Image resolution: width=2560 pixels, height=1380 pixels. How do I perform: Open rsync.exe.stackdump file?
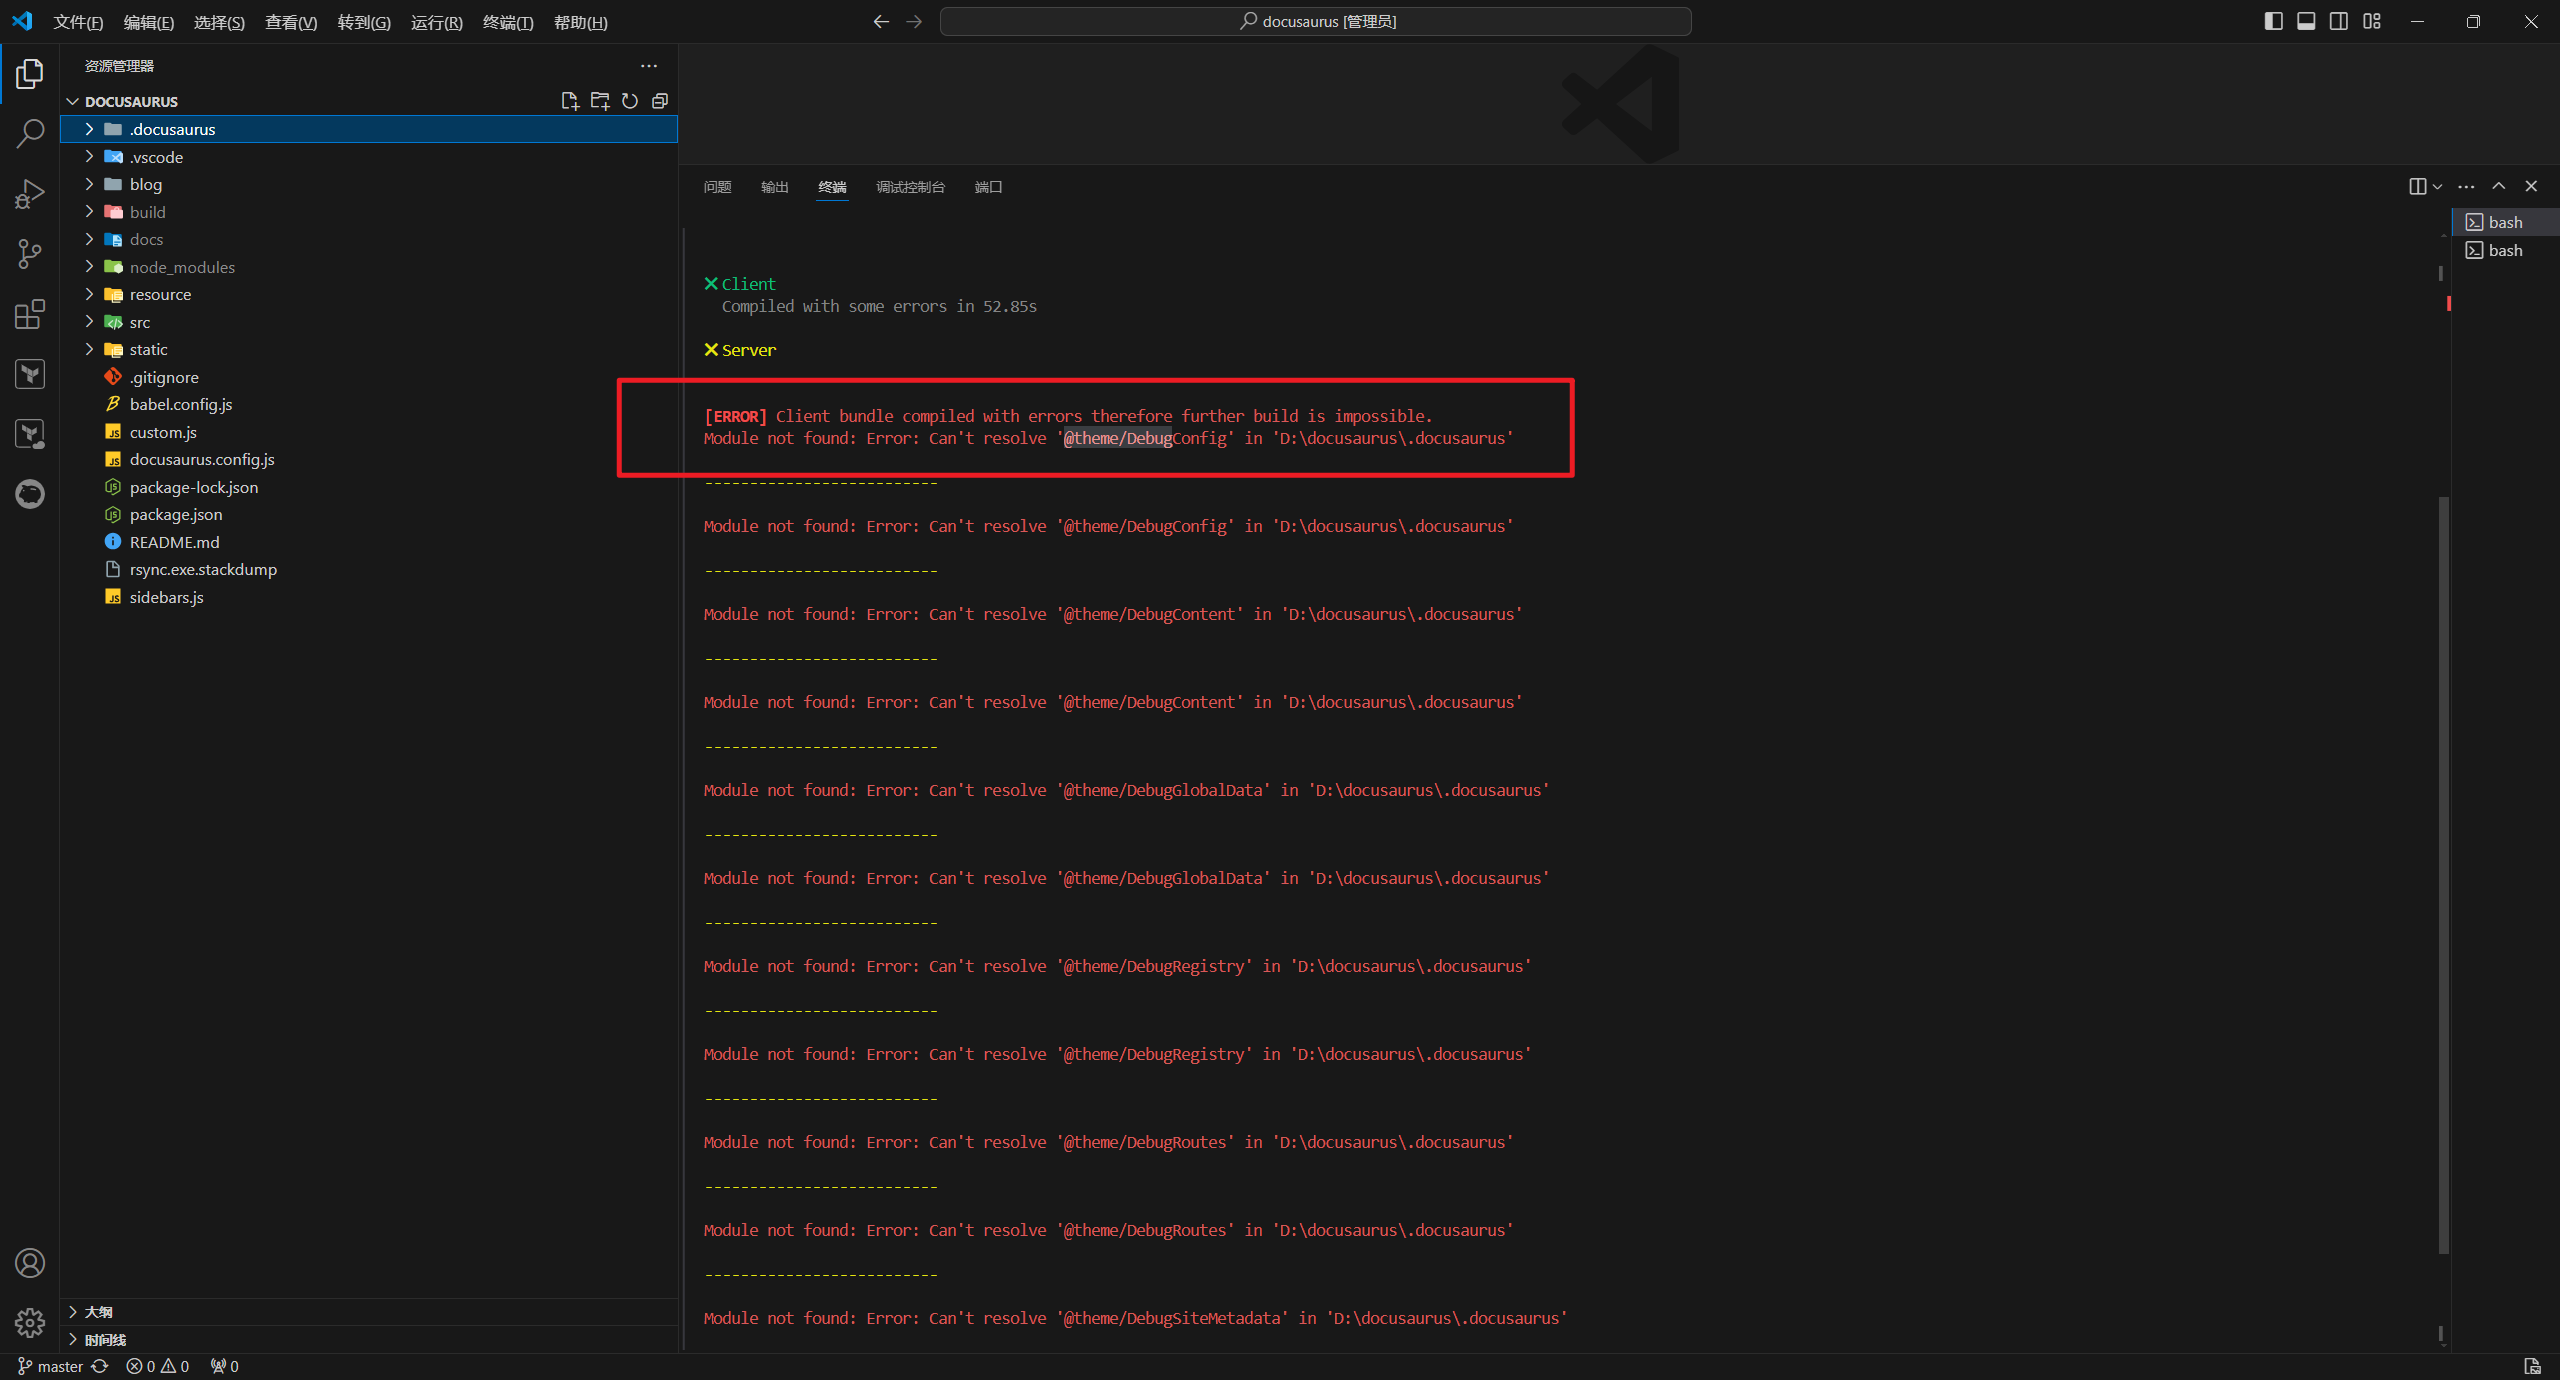(369, 569)
